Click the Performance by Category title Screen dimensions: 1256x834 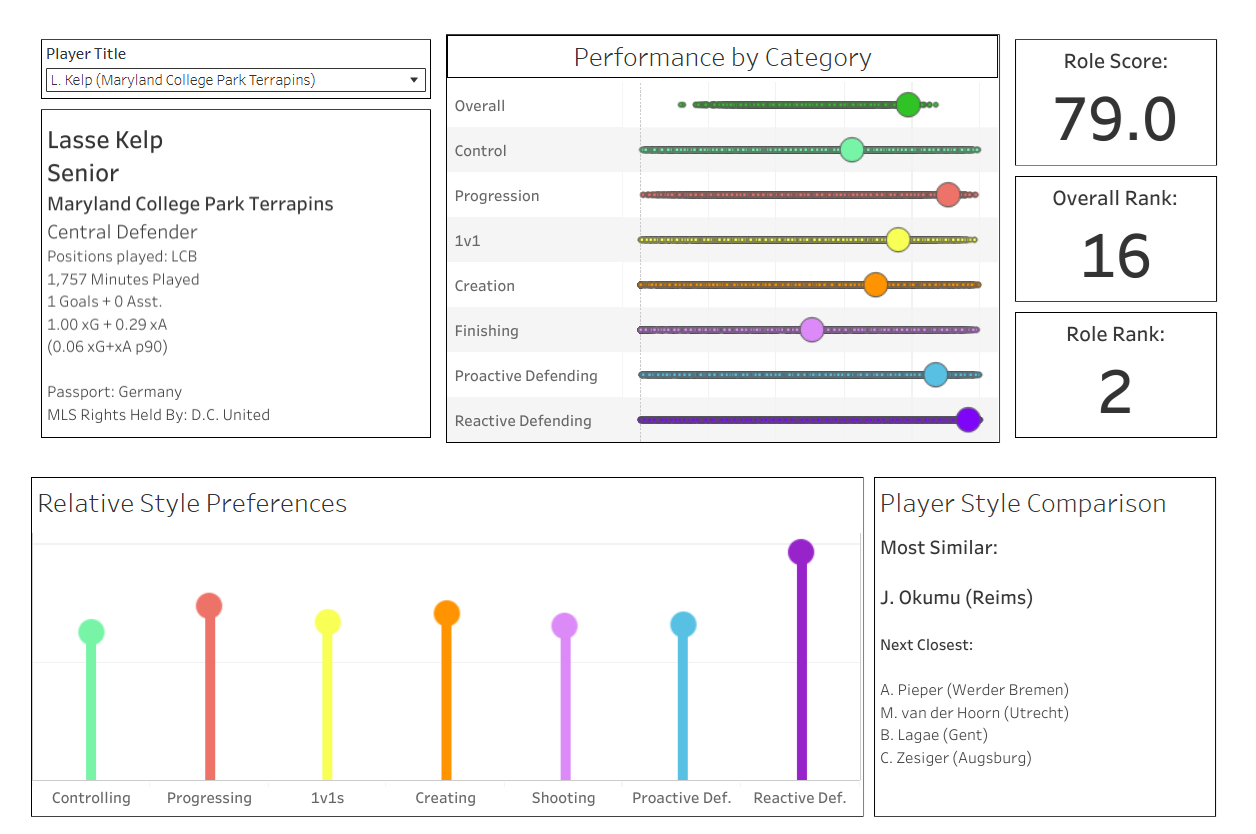click(722, 58)
